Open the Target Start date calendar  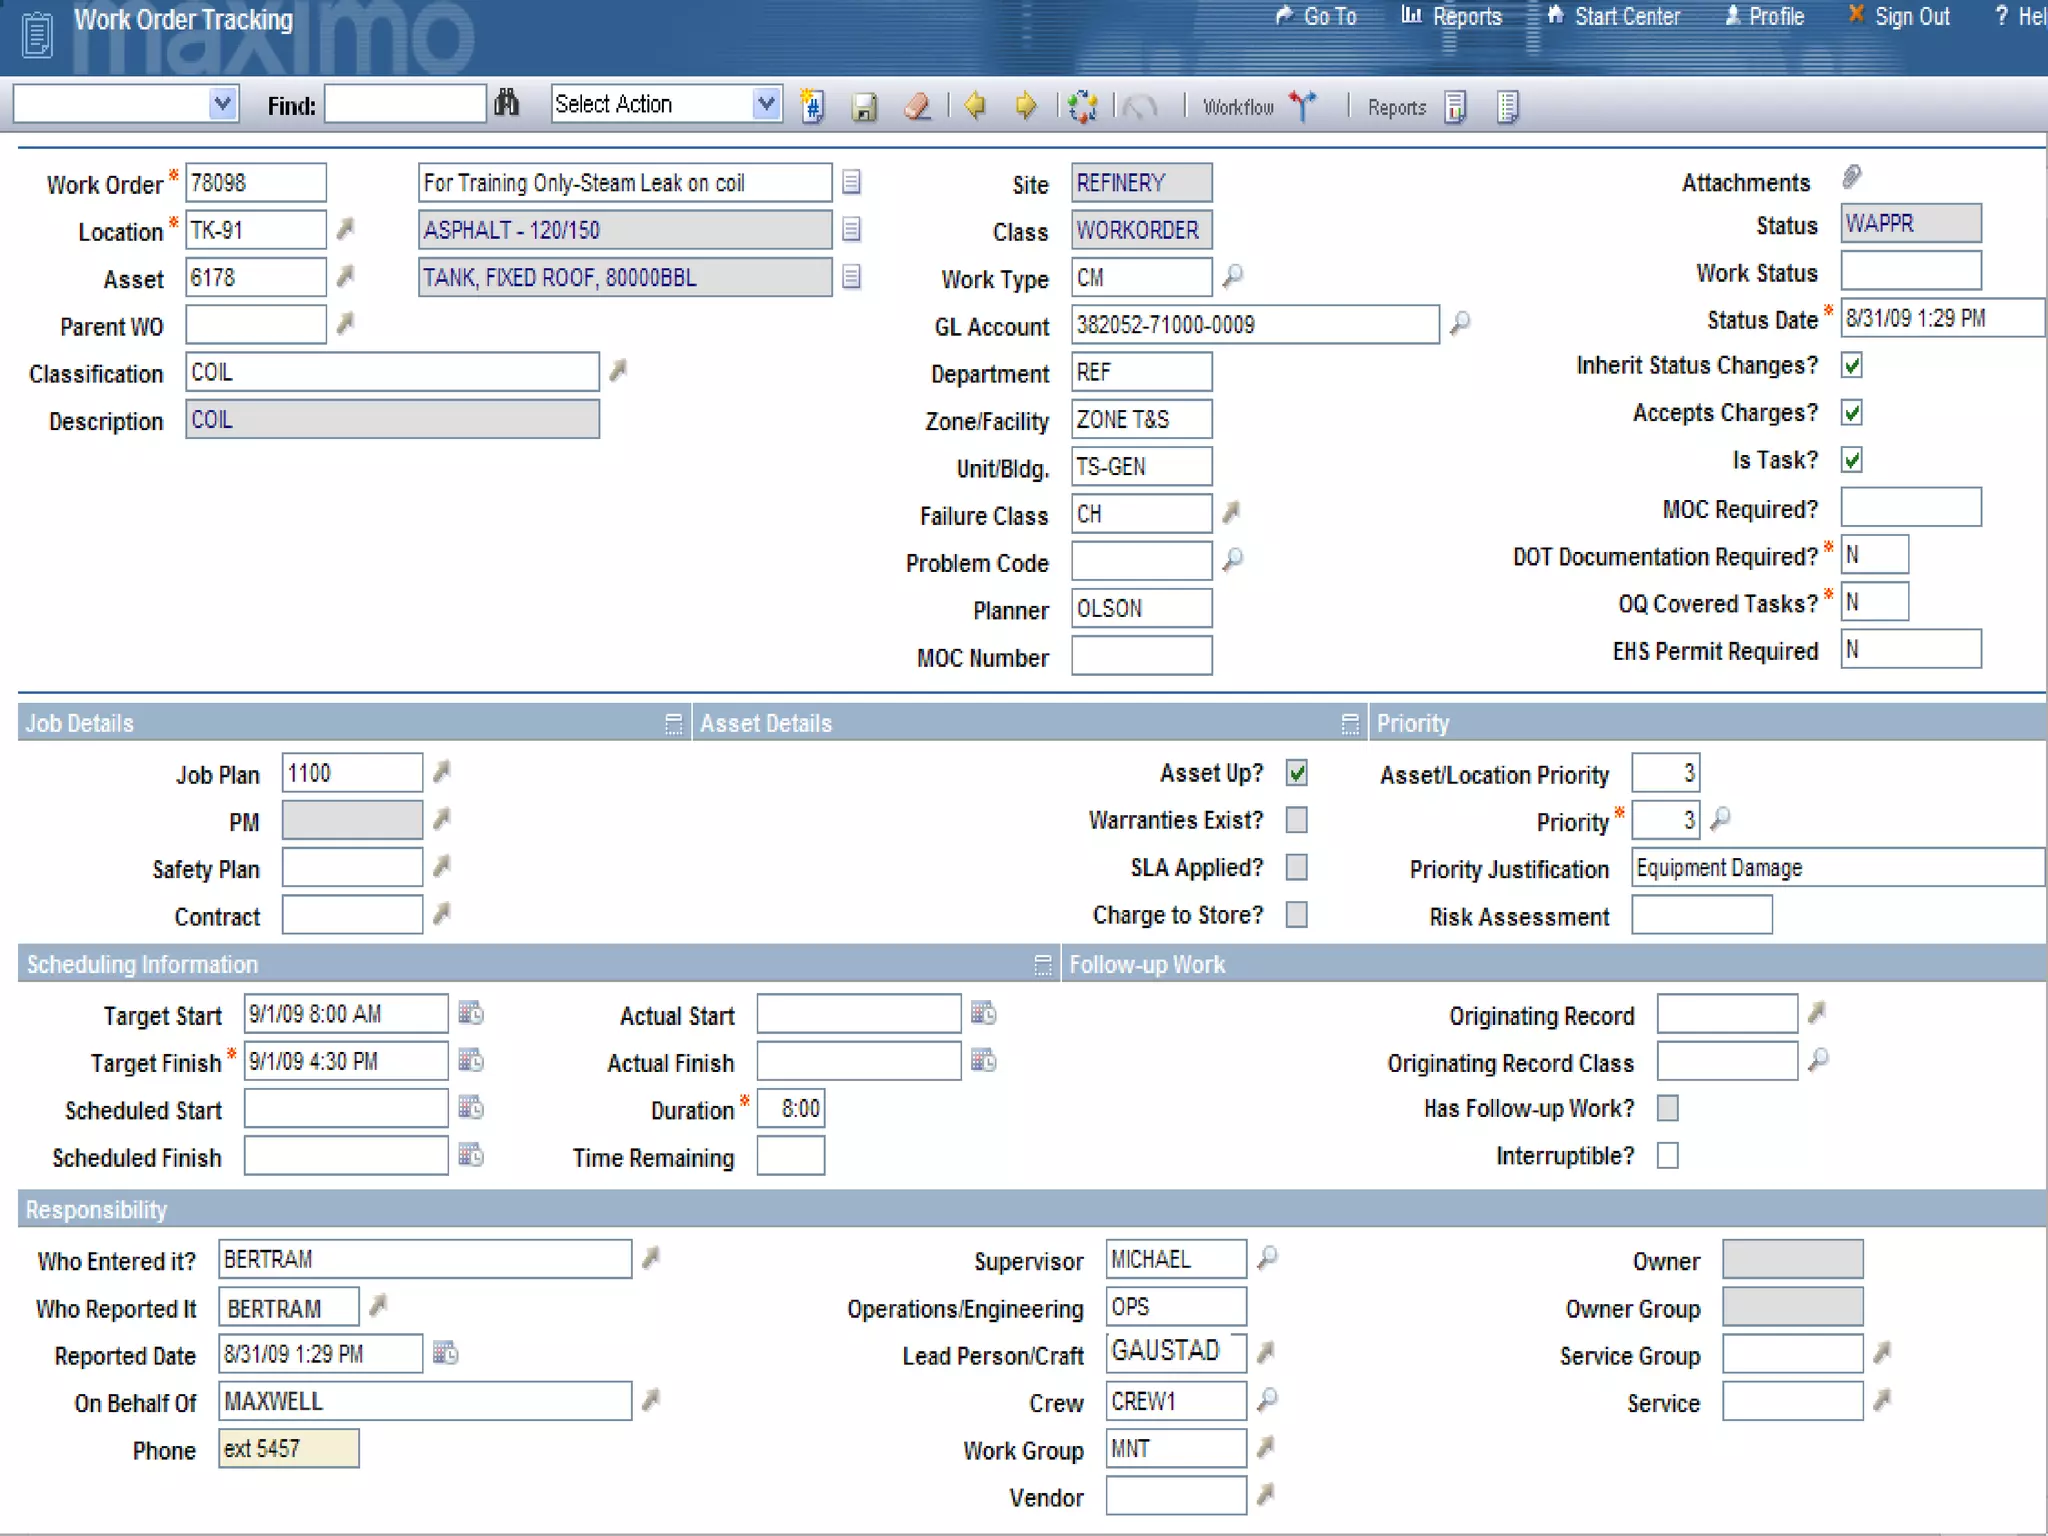pos(470,1013)
